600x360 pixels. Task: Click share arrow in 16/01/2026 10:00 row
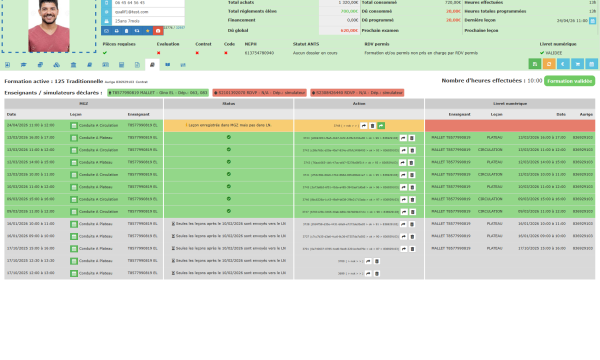coord(403,224)
